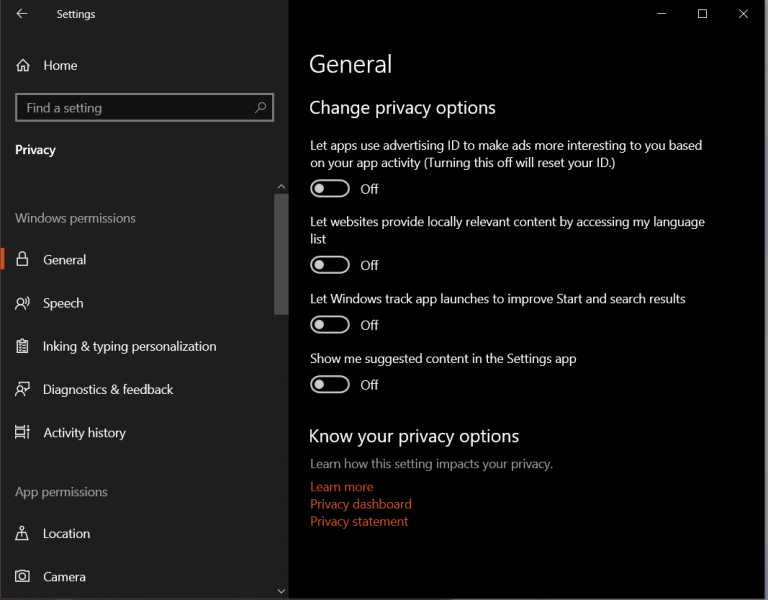Click the App permissions label
The width and height of the screenshot is (768, 600).
pos(61,492)
